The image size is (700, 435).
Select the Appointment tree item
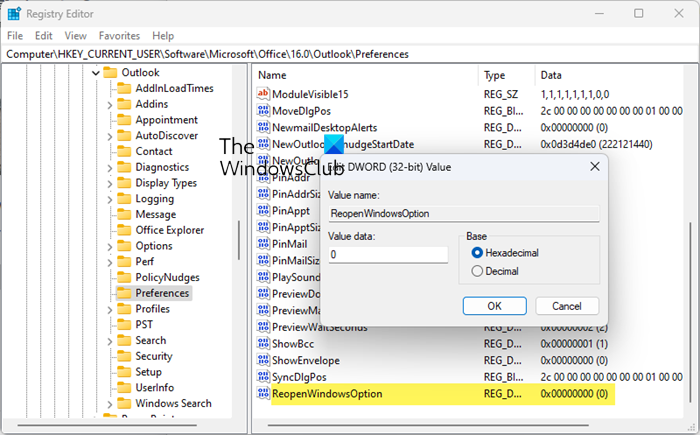pyautogui.click(x=166, y=120)
